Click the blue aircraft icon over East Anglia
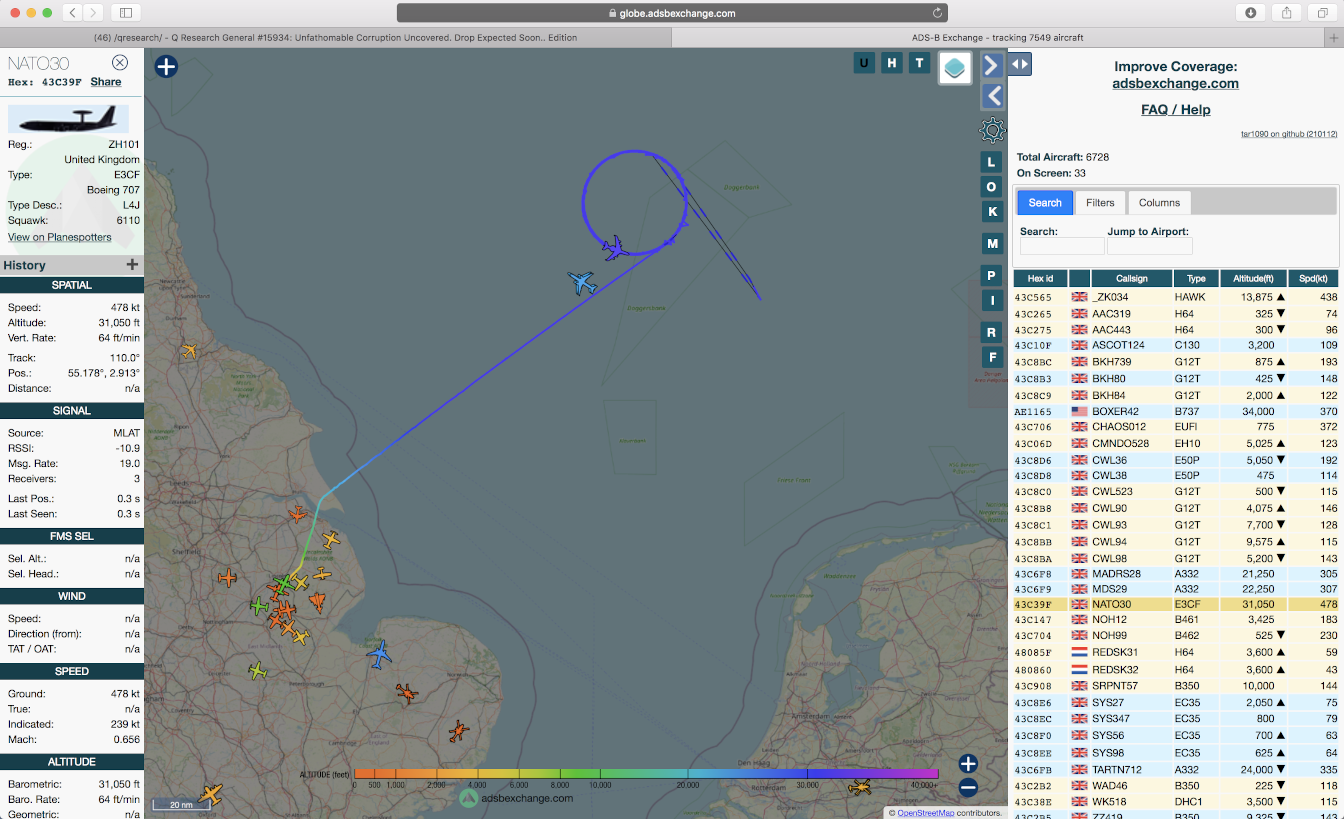 coord(379,656)
